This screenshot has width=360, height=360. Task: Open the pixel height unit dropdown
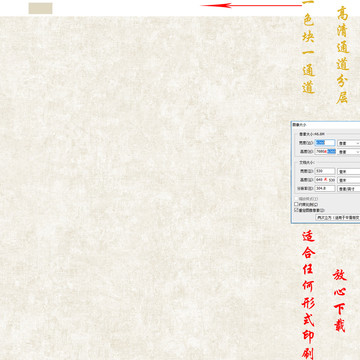coord(349,152)
